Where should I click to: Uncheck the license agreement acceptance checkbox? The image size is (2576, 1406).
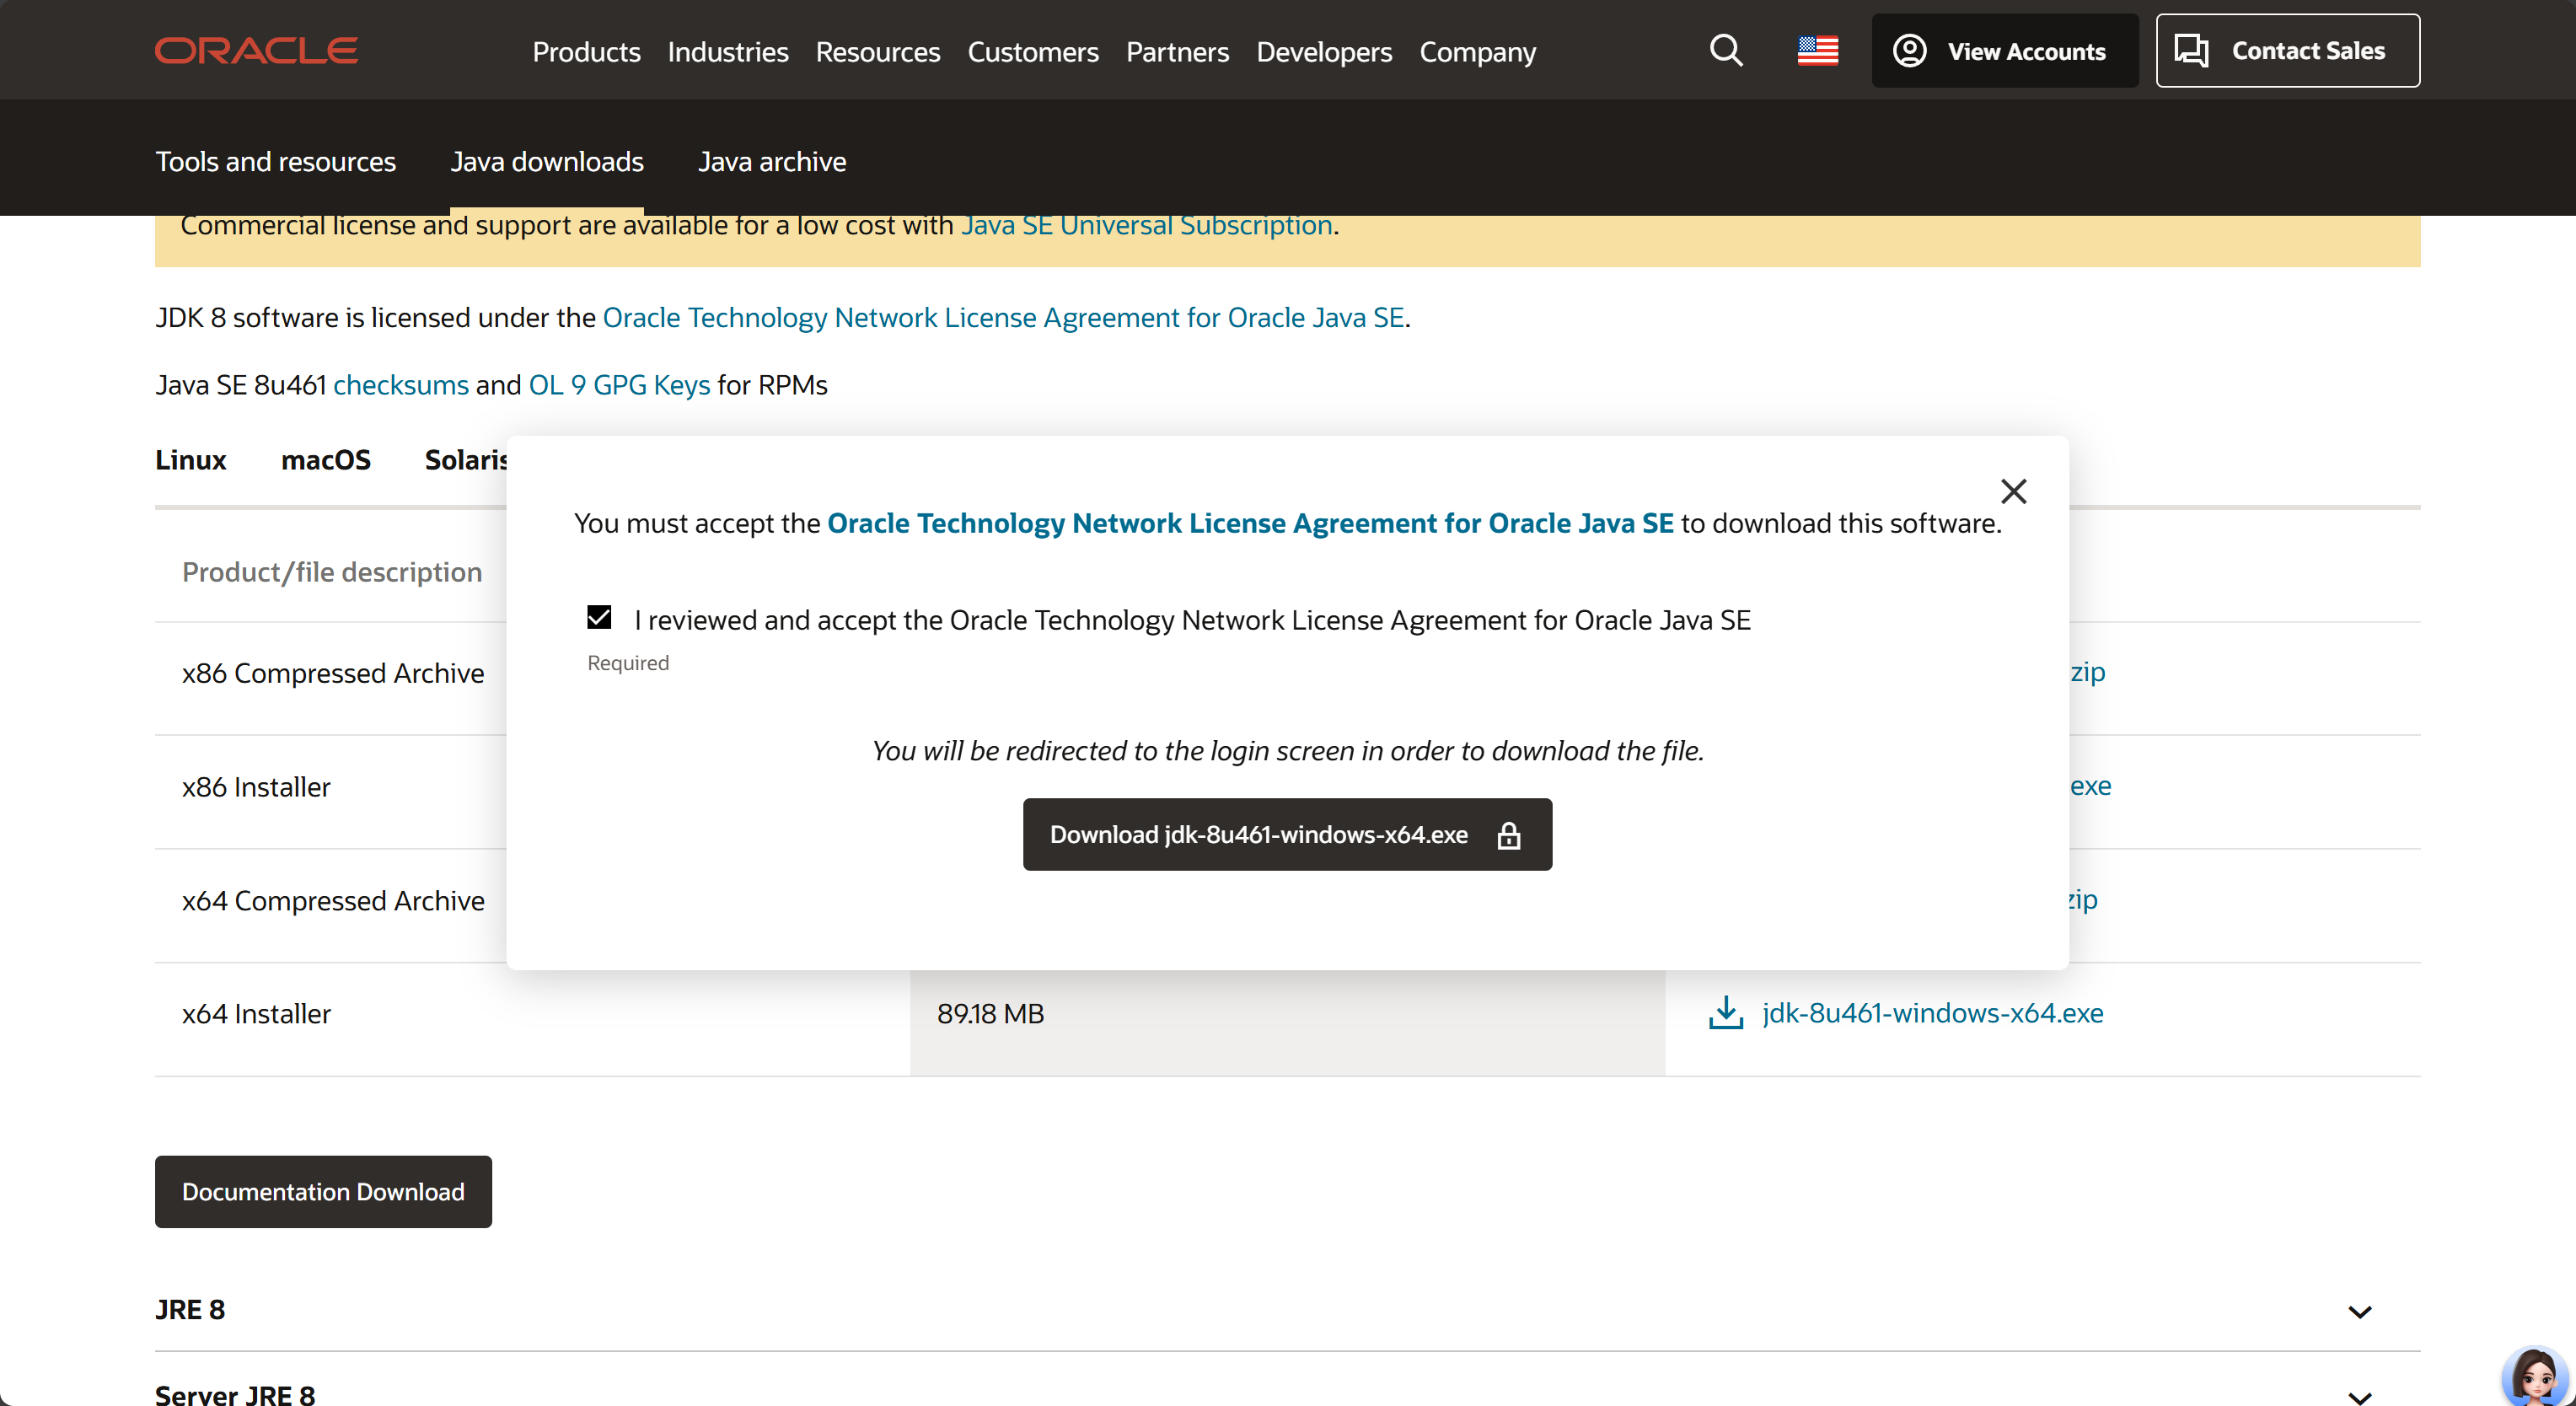599,618
